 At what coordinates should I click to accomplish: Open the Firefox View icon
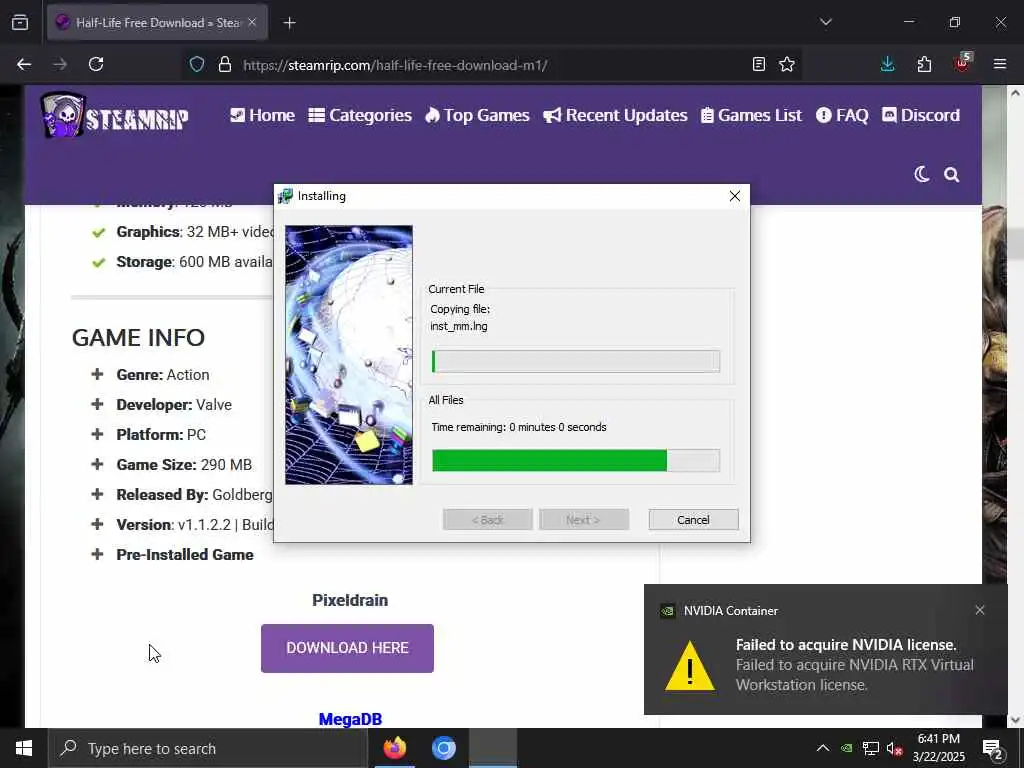(x=20, y=22)
